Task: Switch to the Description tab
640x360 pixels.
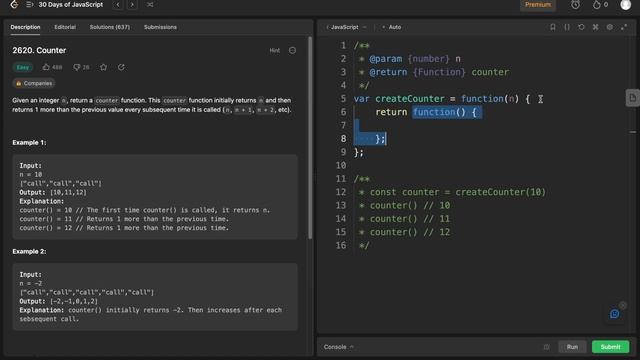Action: tap(25, 27)
